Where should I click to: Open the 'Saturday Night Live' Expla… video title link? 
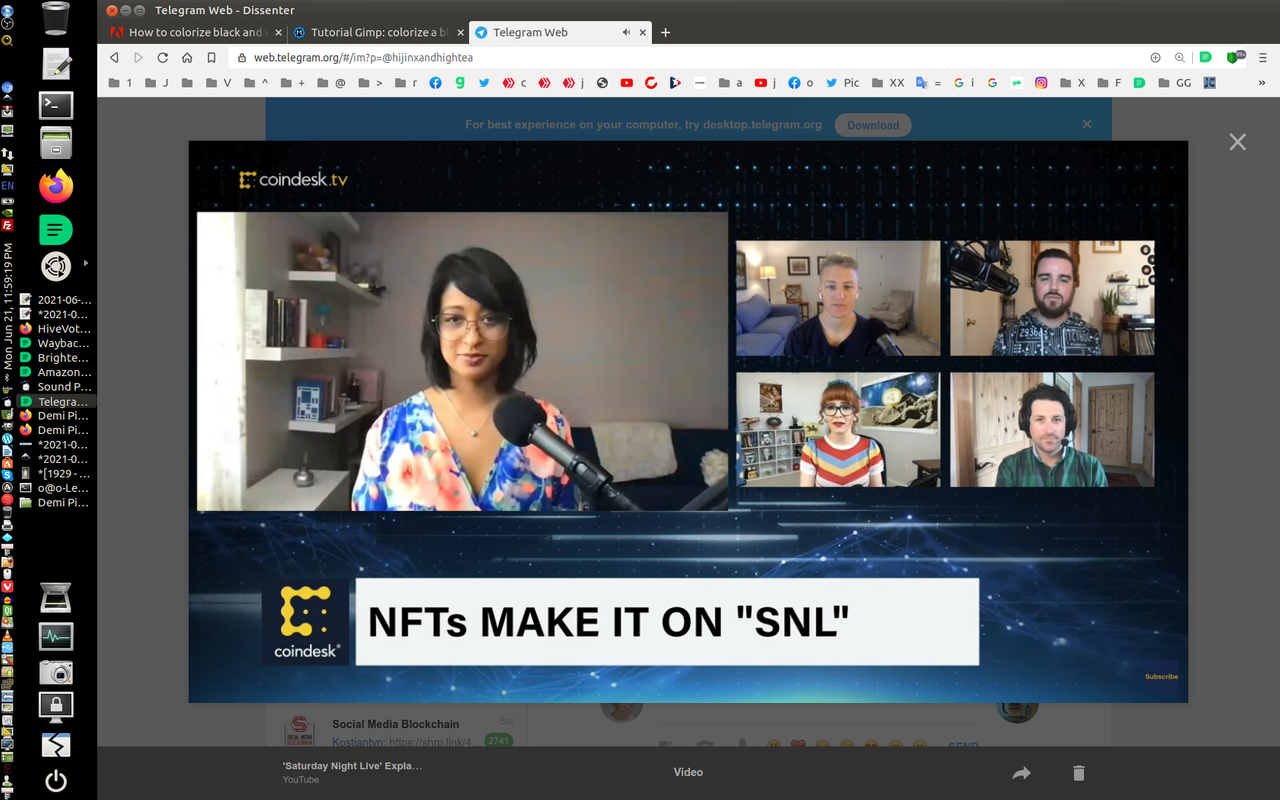[x=352, y=765]
